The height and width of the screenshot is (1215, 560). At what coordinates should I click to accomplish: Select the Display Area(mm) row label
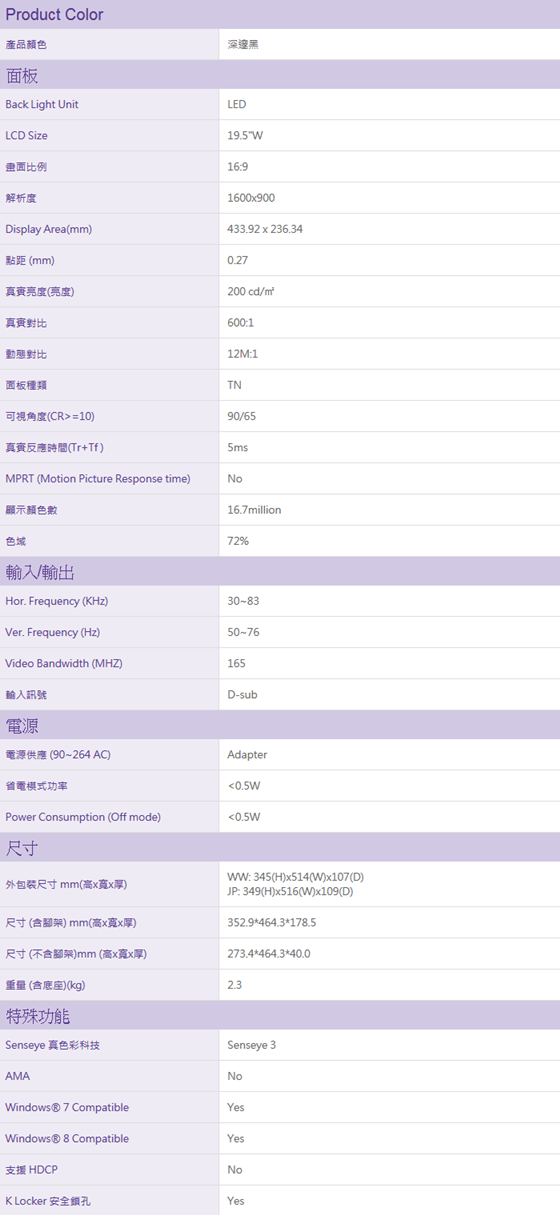tap(49, 229)
